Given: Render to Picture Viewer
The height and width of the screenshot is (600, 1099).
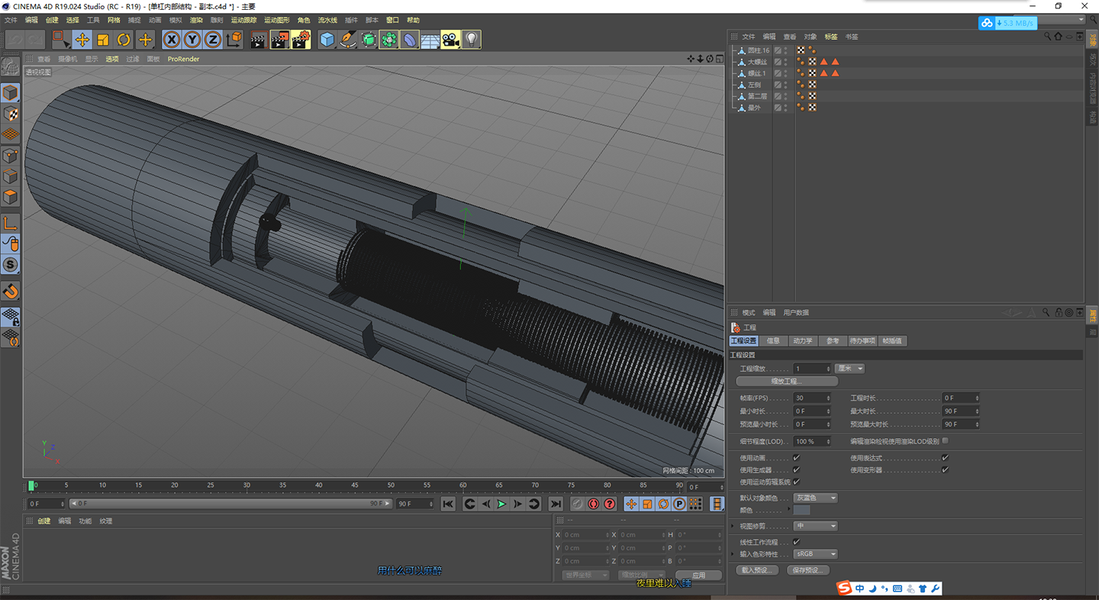Looking at the screenshot, I should [280, 40].
